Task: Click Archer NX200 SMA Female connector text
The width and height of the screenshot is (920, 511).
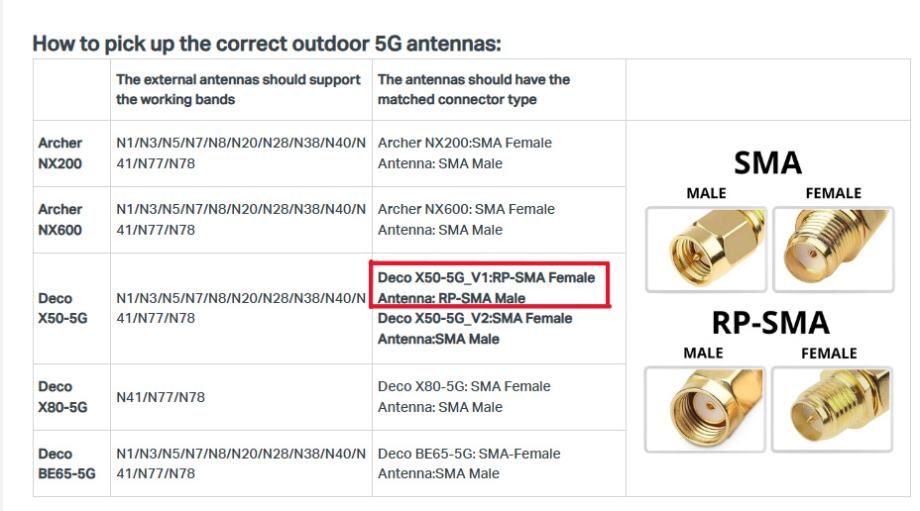Action: pos(464,143)
